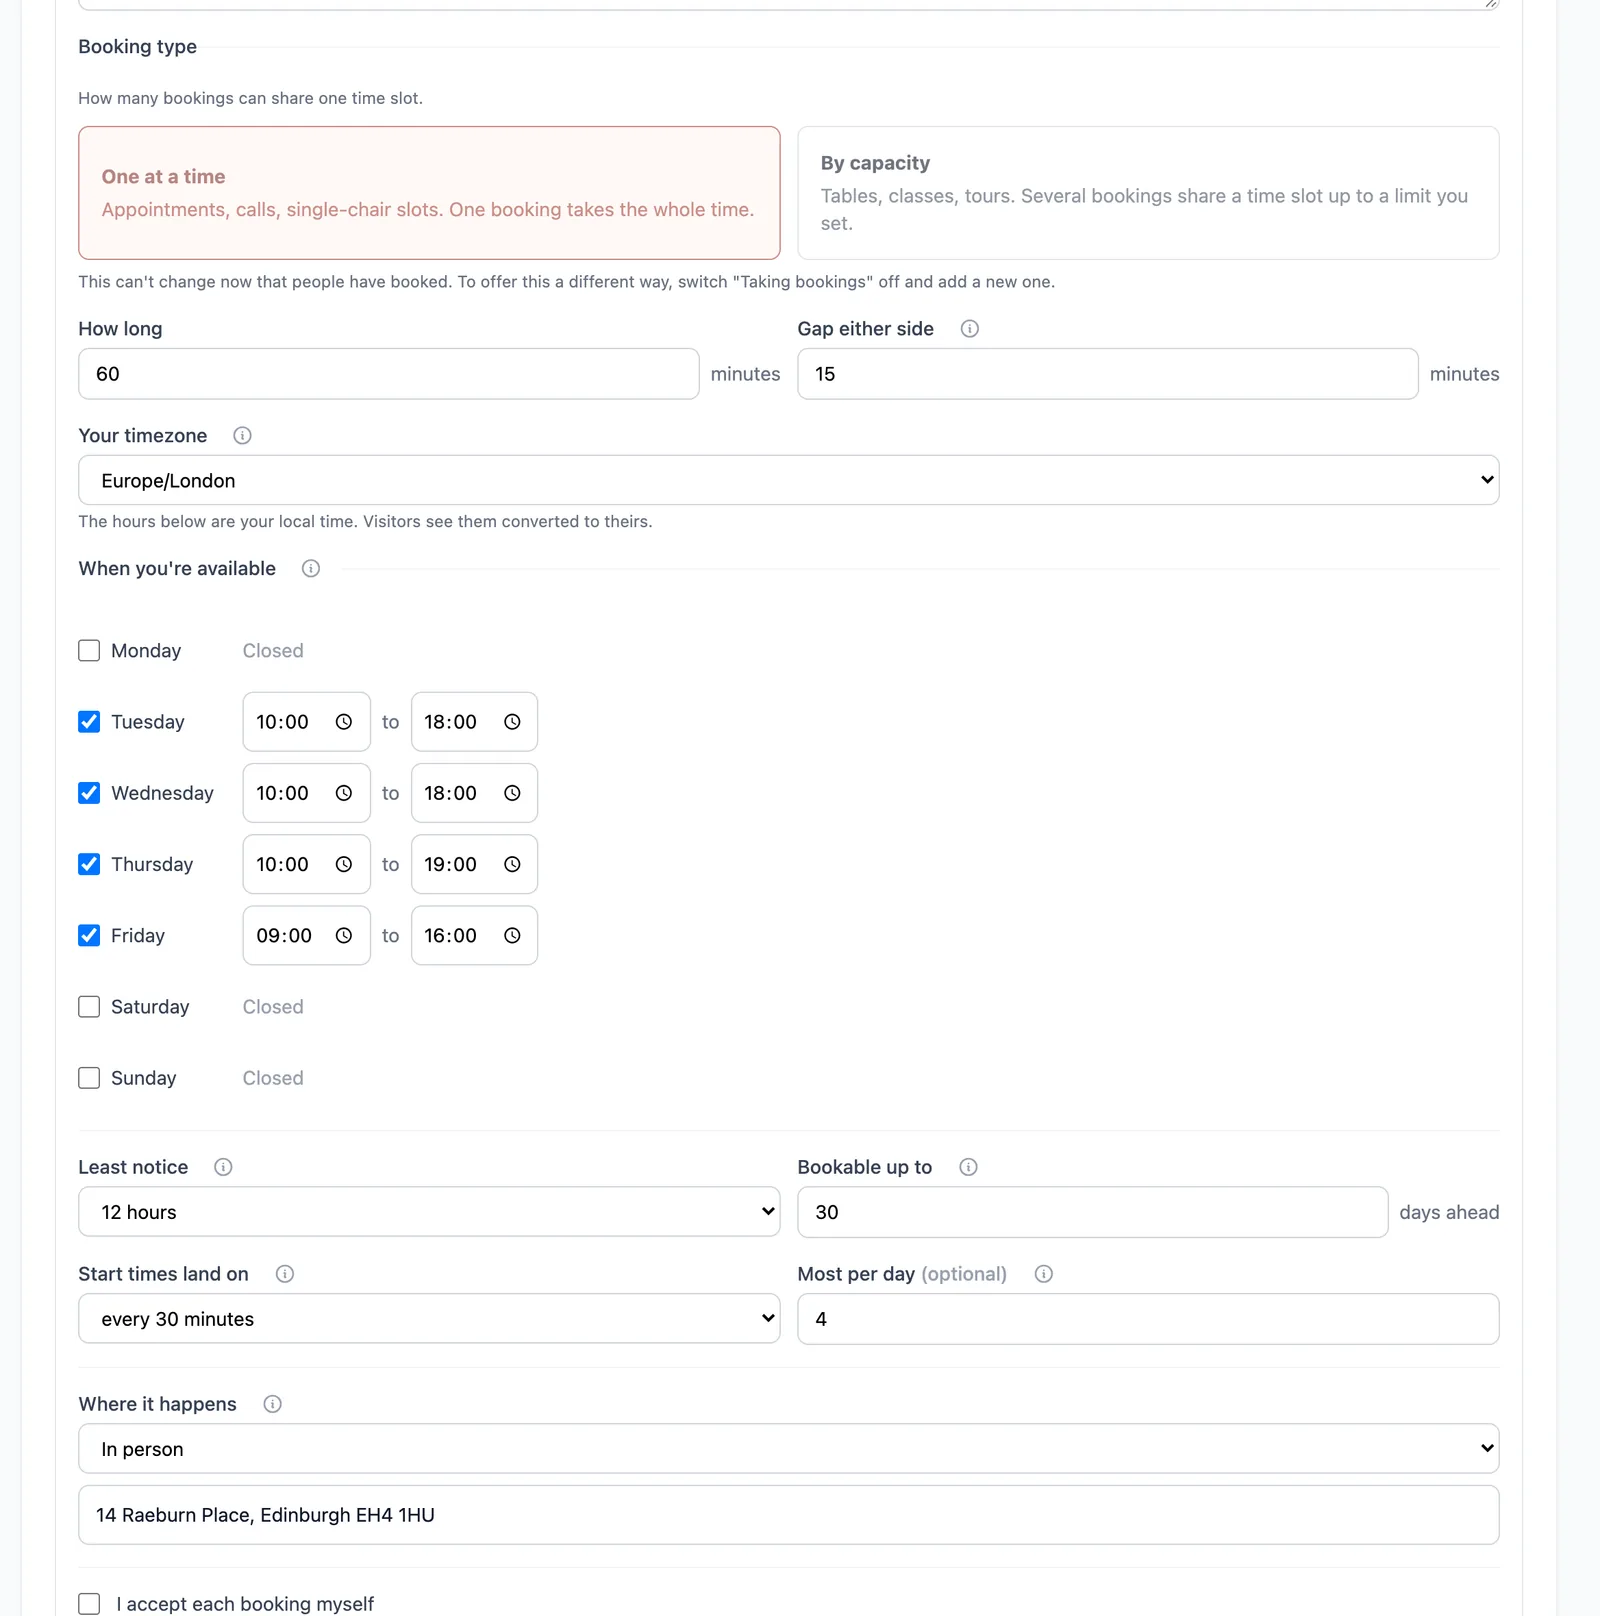
Task: Open the In person location dropdown
Action: [788, 1449]
